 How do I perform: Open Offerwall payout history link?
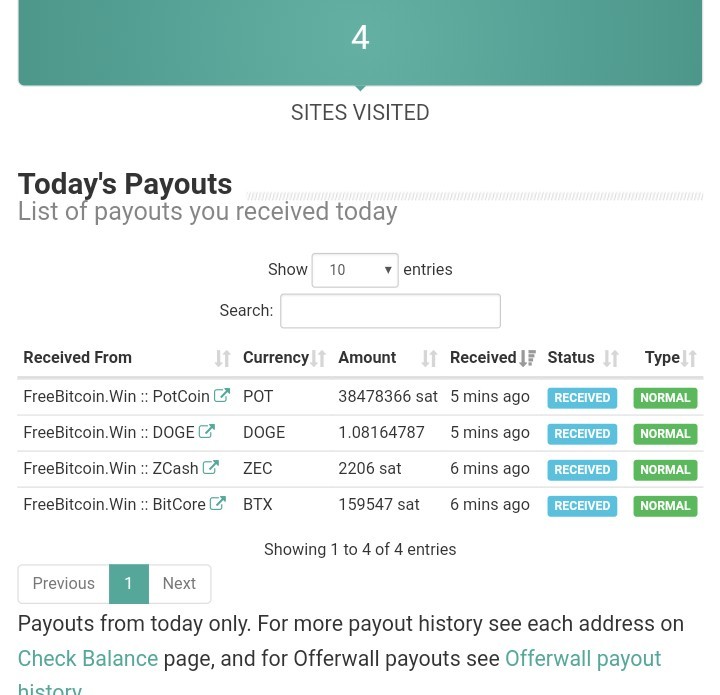[x=583, y=659]
